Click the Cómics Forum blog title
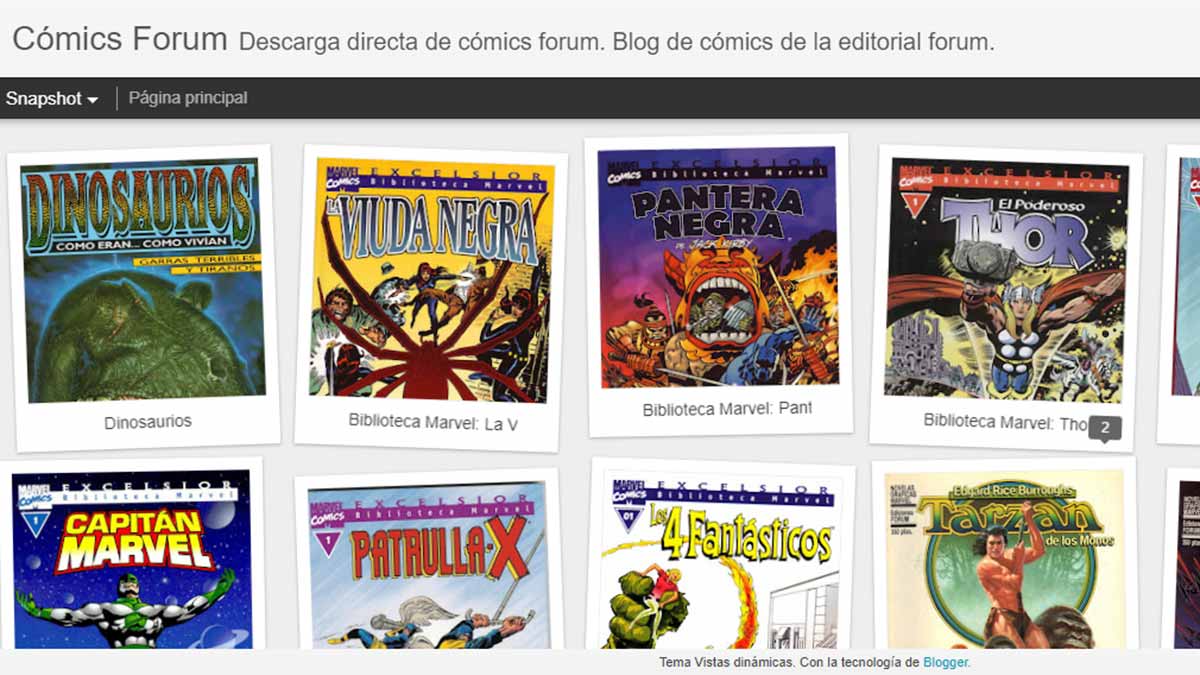The width and height of the screenshot is (1200, 675). click(x=120, y=39)
